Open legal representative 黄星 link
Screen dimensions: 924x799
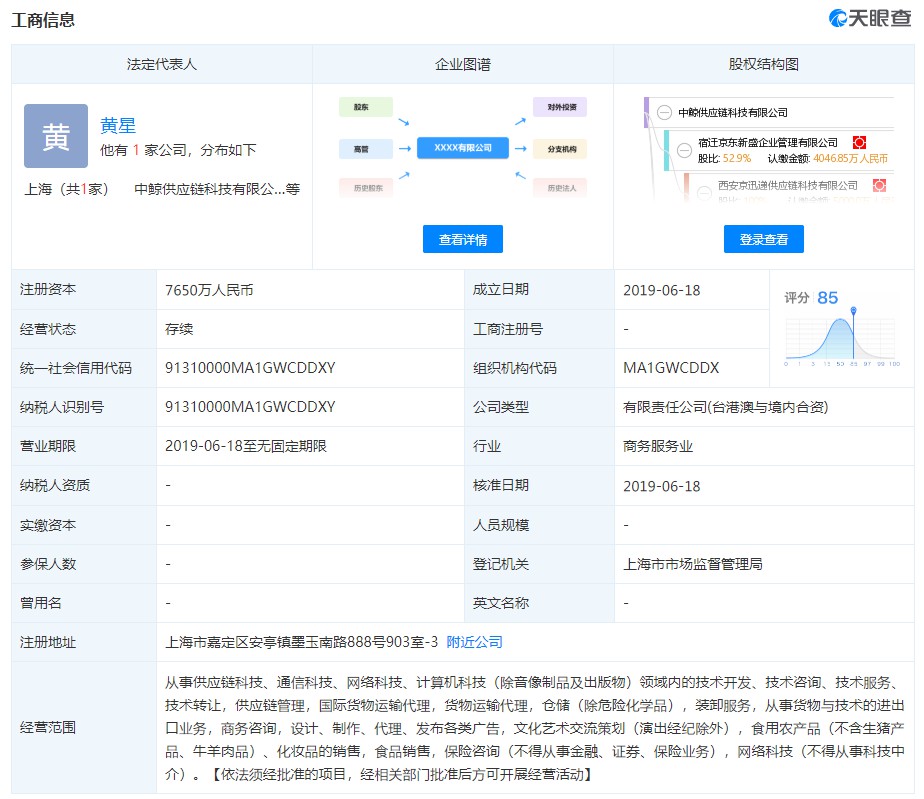pos(118,125)
